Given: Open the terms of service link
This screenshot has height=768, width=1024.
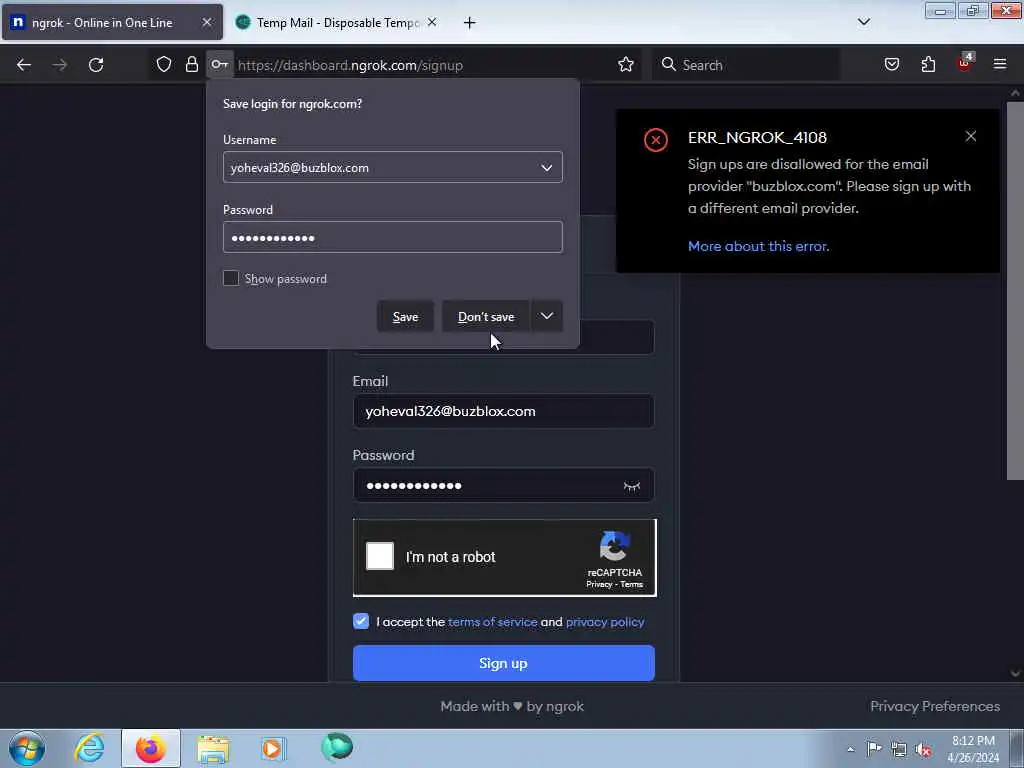Looking at the screenshot, I should click(492, 622).
